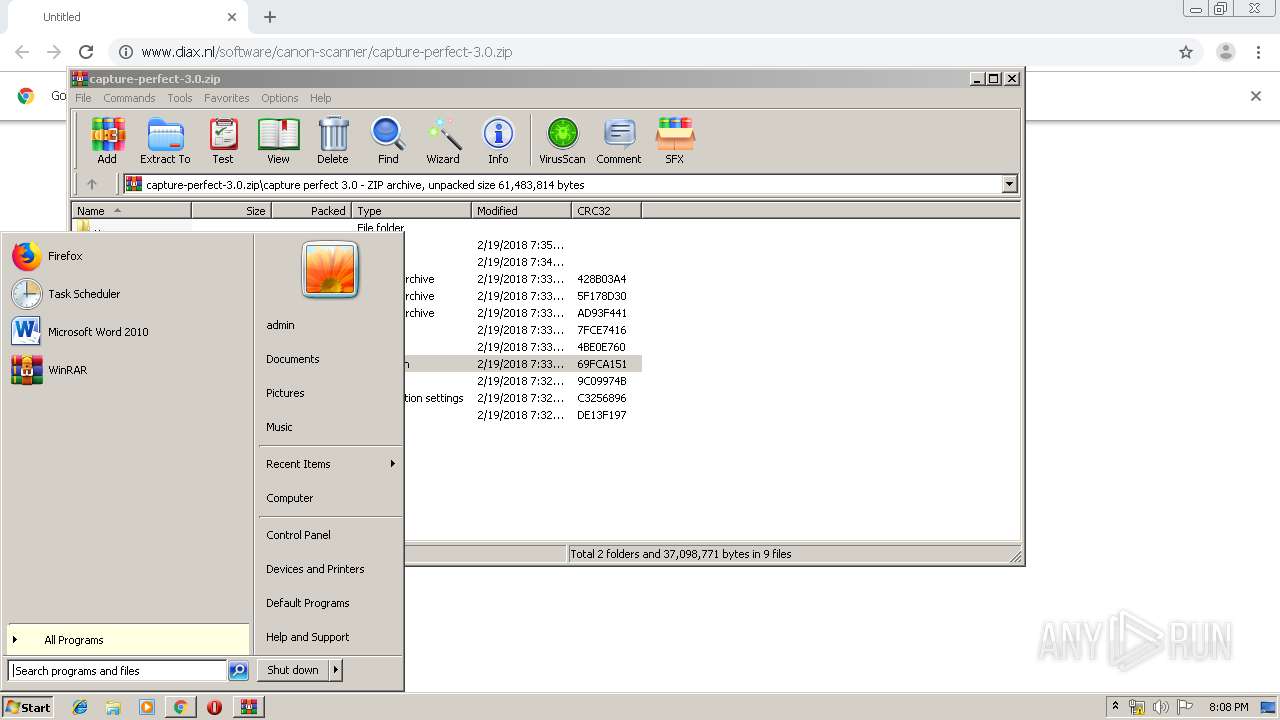Open the Help menu in WinRAR
Screen dimensions: 1280x720
pos(320,98)
